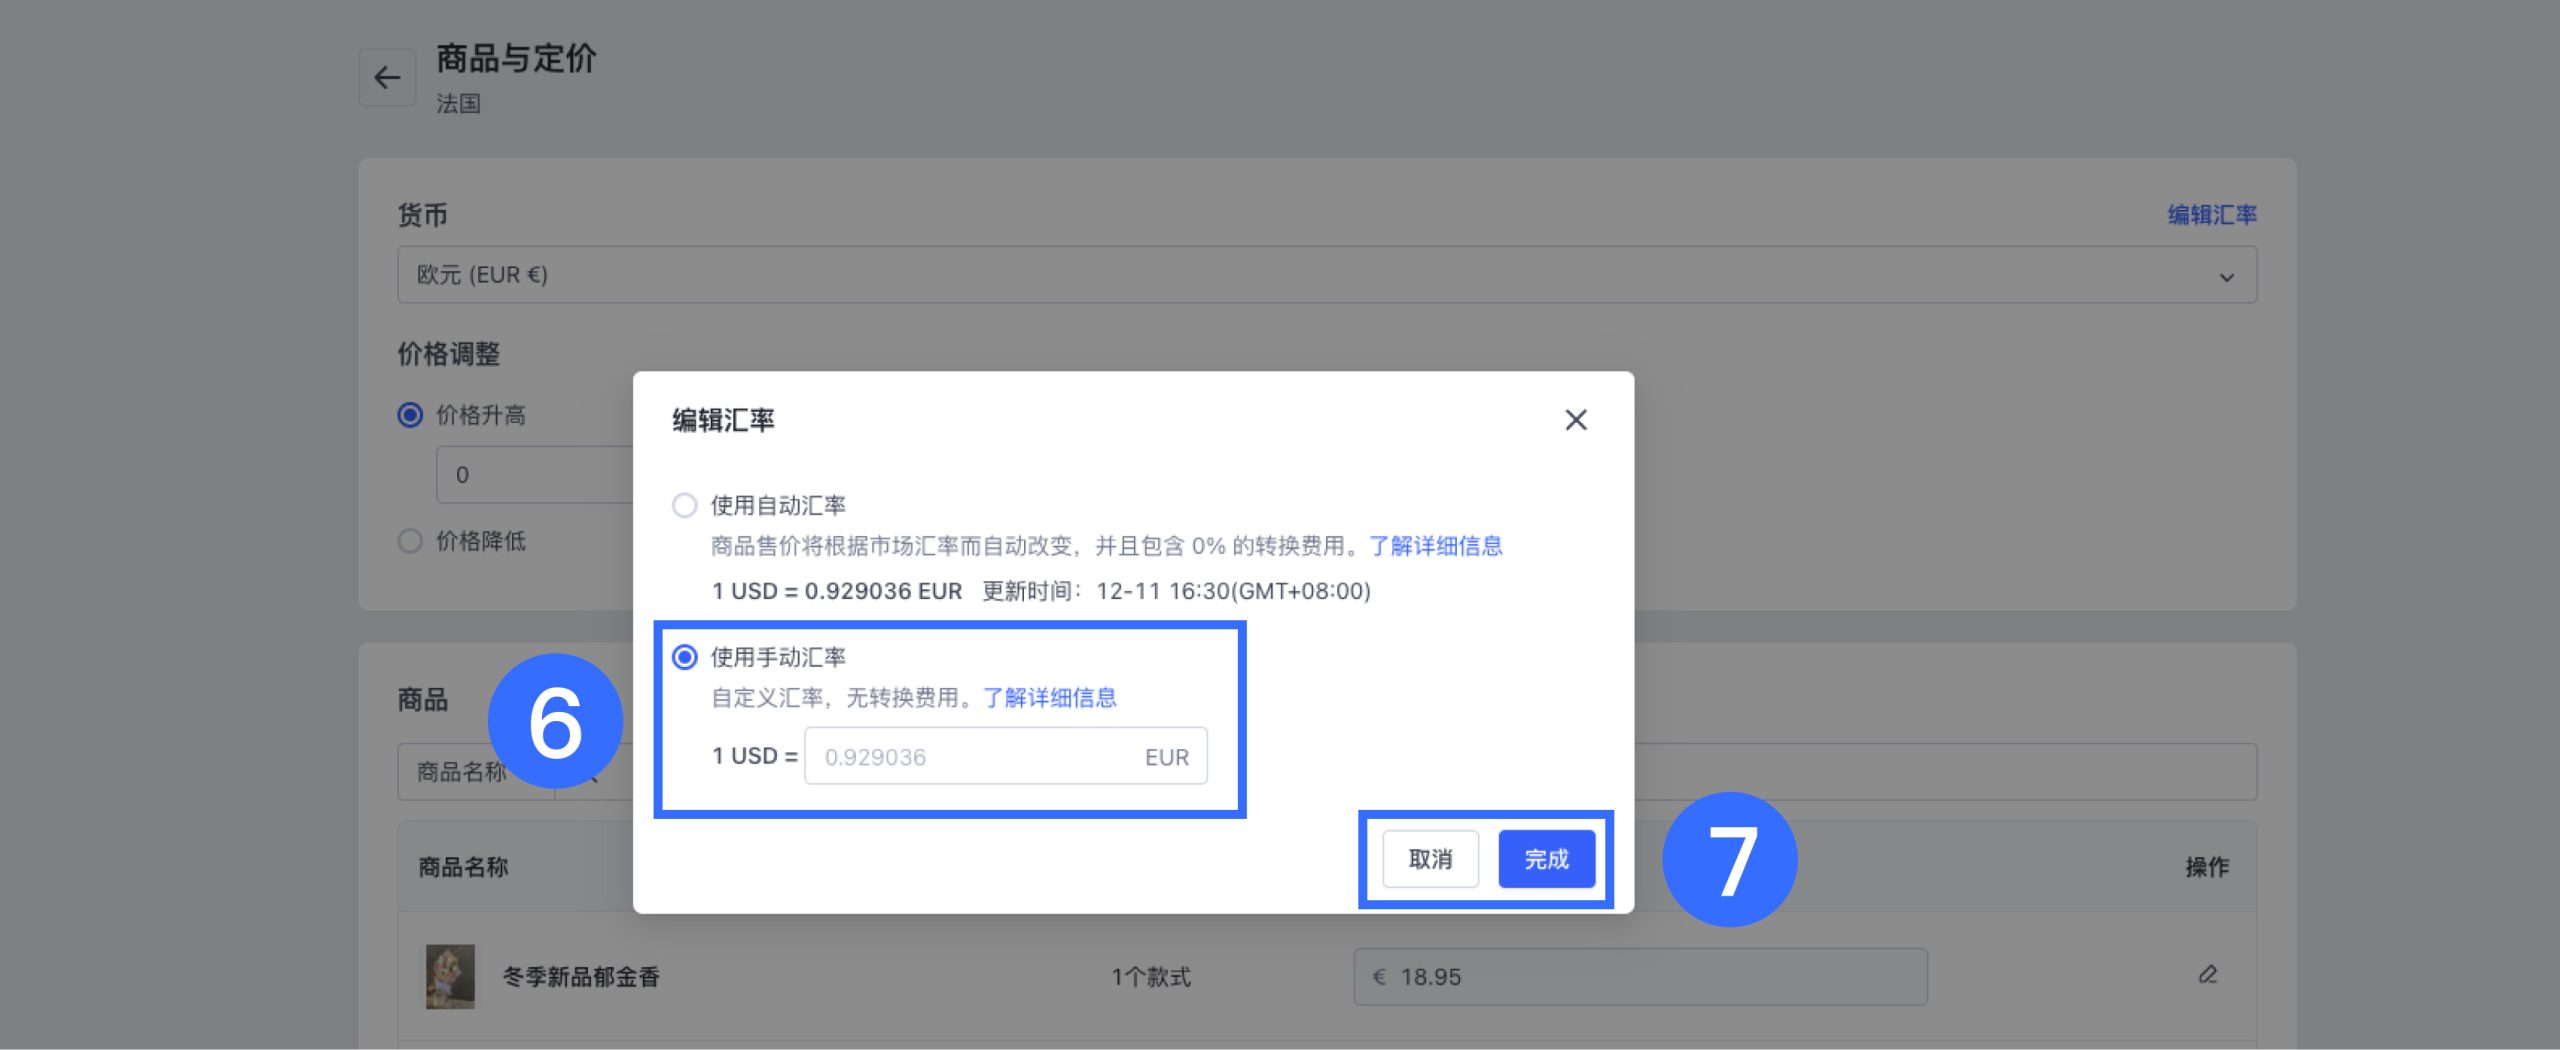Click the 编辑汇率 link above currency field
This screenshot has height=1050, width=2560.
click(2211, 215)
